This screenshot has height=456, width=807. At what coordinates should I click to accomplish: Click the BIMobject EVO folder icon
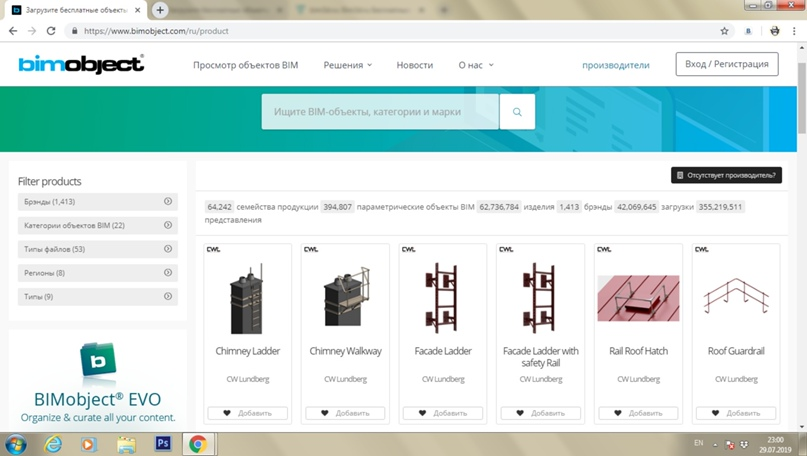98,359
